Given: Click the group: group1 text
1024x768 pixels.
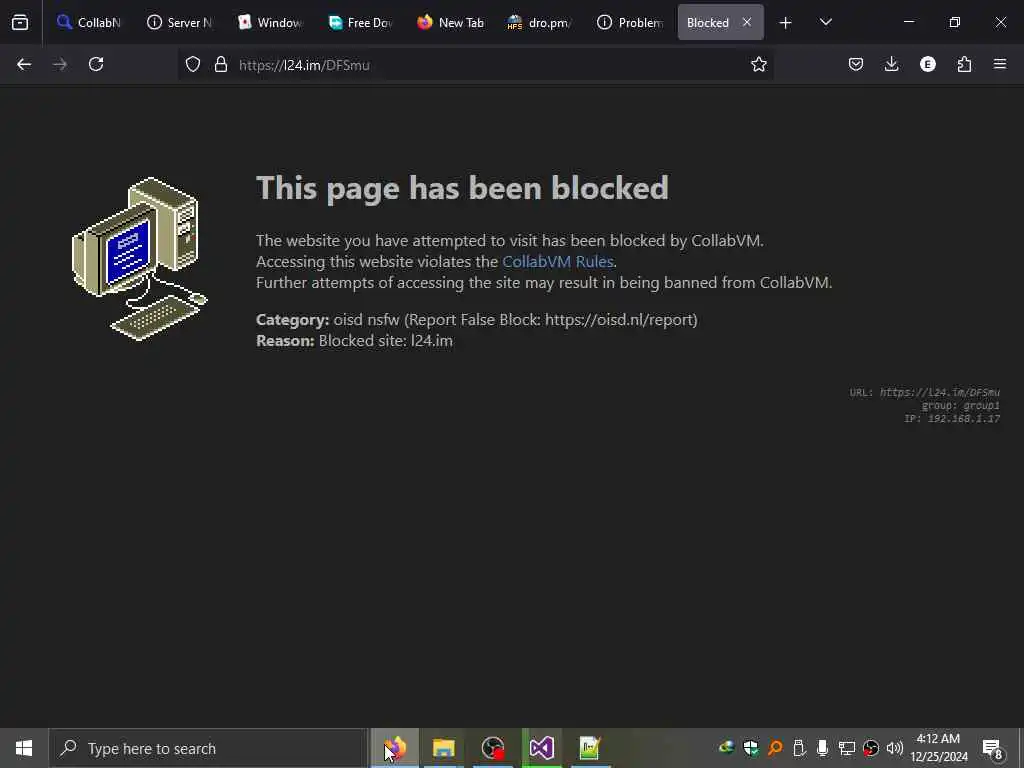Looking at the screenshot, I should coord(961,406).
